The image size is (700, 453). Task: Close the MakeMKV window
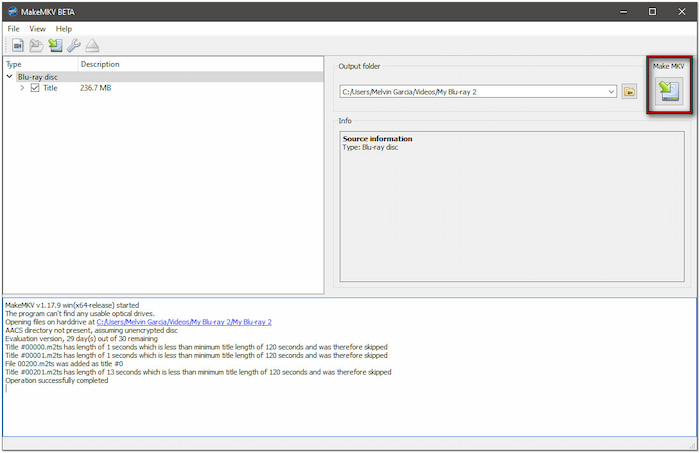pyautogui.click(x=682, y=12)
